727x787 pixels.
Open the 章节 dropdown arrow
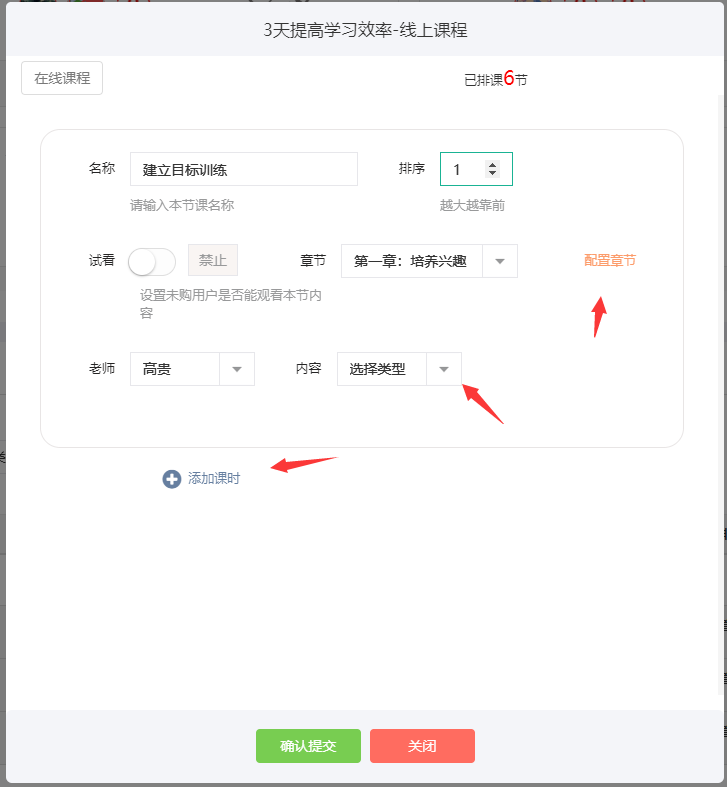[500, 261]
